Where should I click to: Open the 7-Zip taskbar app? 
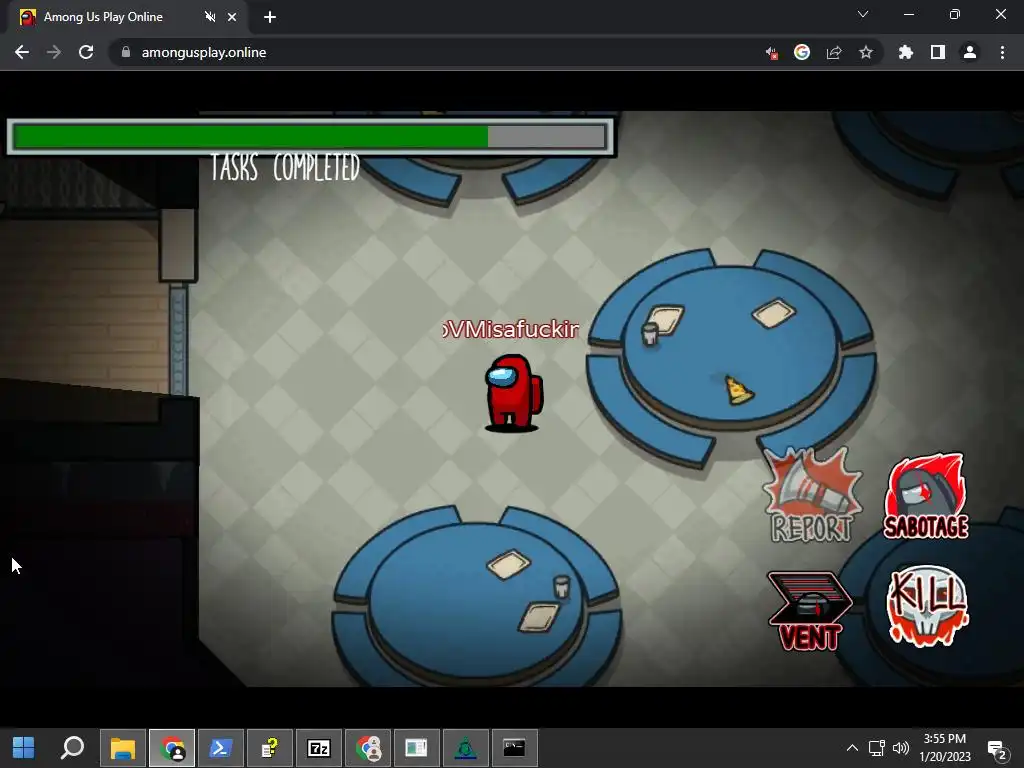(x=319, y=748)
